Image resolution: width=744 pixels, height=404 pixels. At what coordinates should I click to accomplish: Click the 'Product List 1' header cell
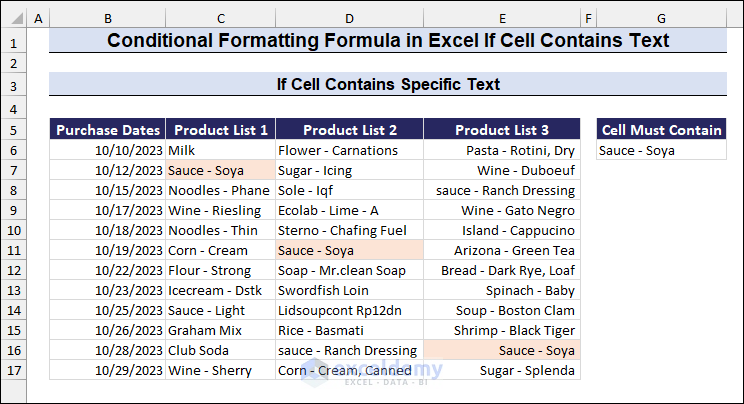click(x=220, y=130)
